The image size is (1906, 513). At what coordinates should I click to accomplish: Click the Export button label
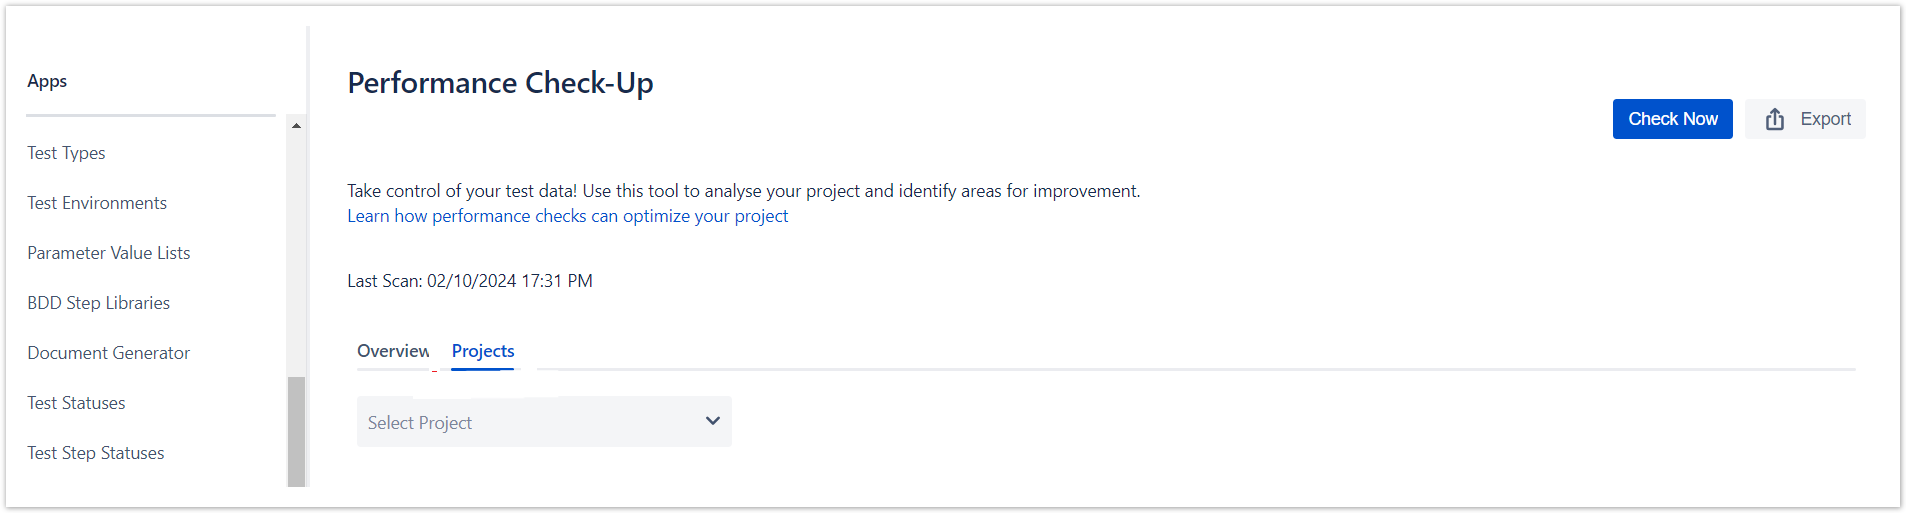click(x=1825, y=119)
